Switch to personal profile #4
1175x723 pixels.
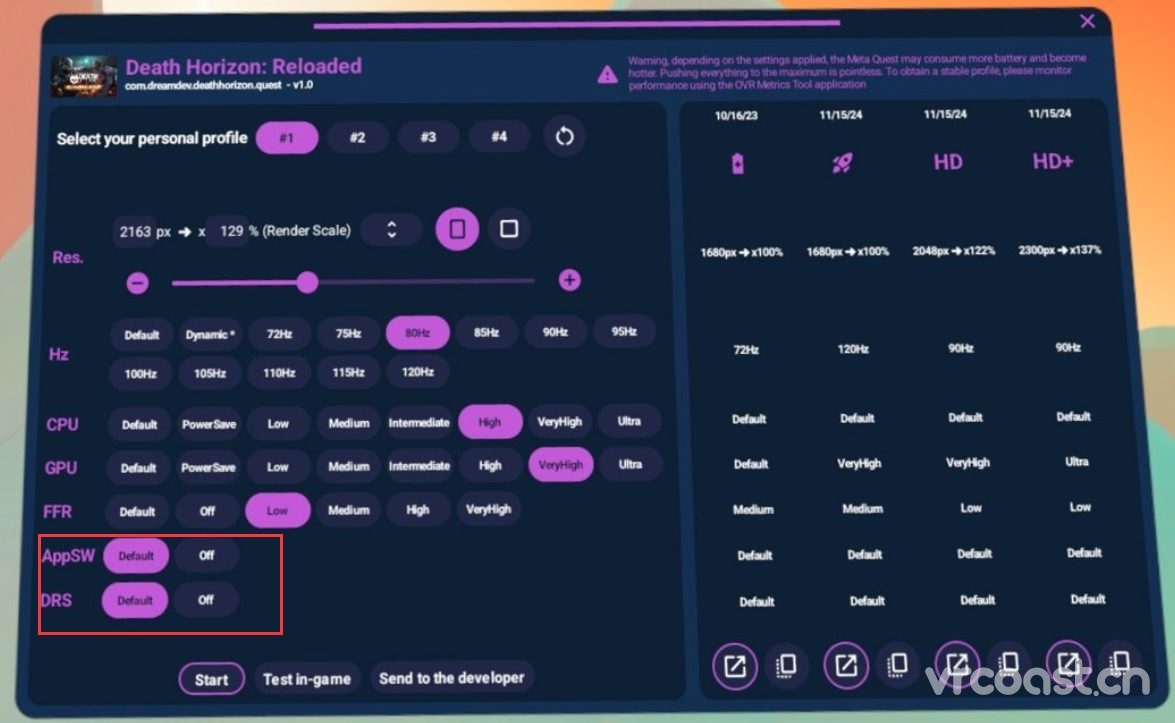[498, 137]
